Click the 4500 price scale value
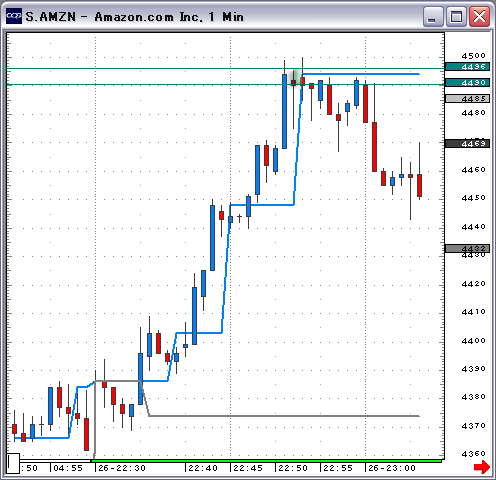This screenshot has height=480, width=496. coord(473,56)
